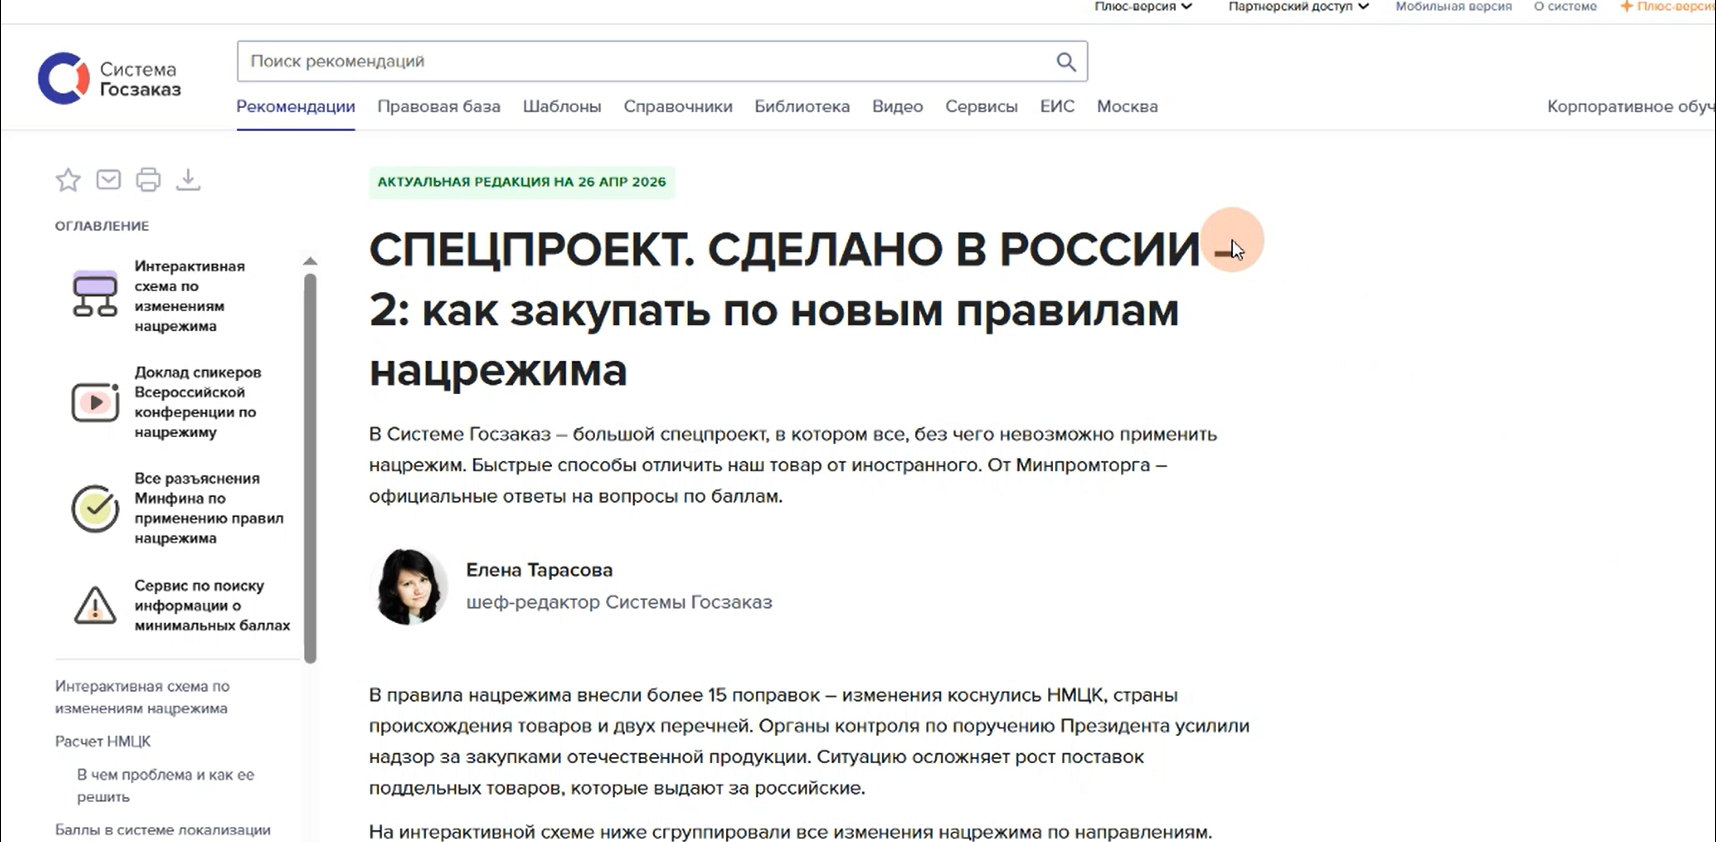This screenshot has width=1716, height=842.
Task: Open the Шаблоны tab
Action: [x=562, y=106]
